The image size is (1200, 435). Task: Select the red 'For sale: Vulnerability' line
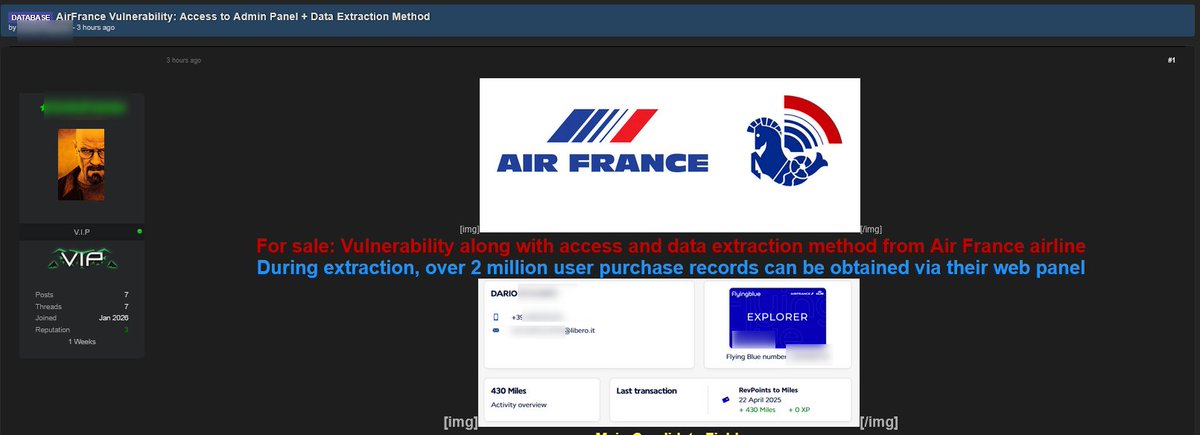pyautogui.click(x=671, y=246)
